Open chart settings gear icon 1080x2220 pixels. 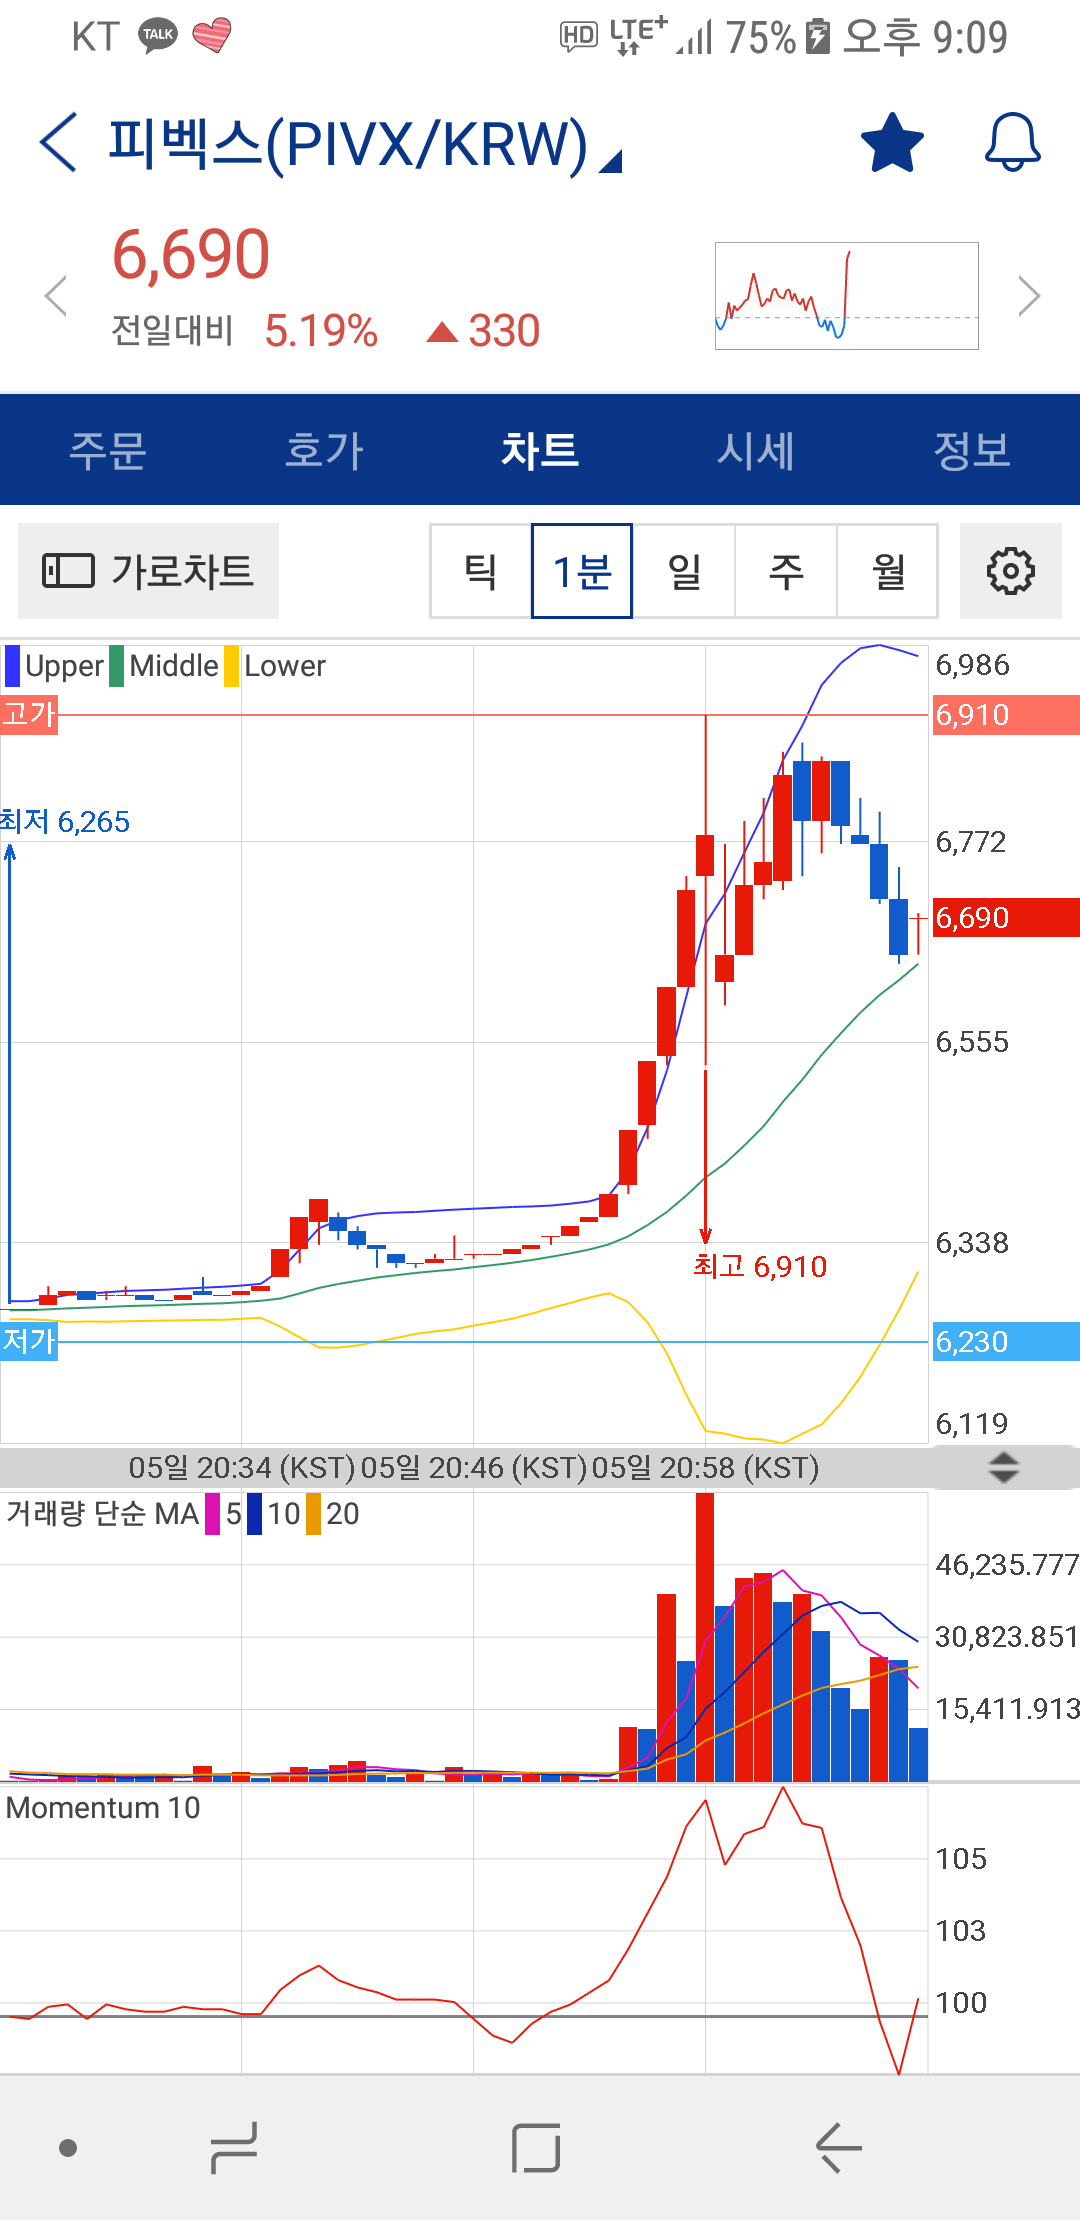[x=1010, y=571]
